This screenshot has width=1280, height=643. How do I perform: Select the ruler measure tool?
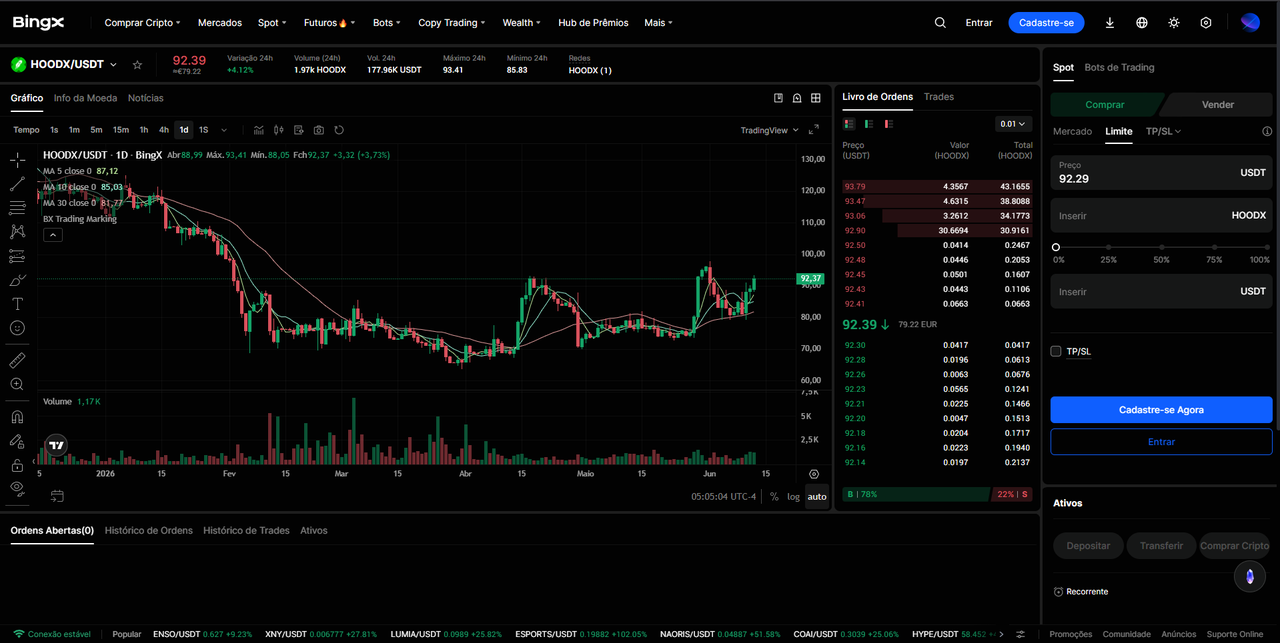[x=17, y=360]
